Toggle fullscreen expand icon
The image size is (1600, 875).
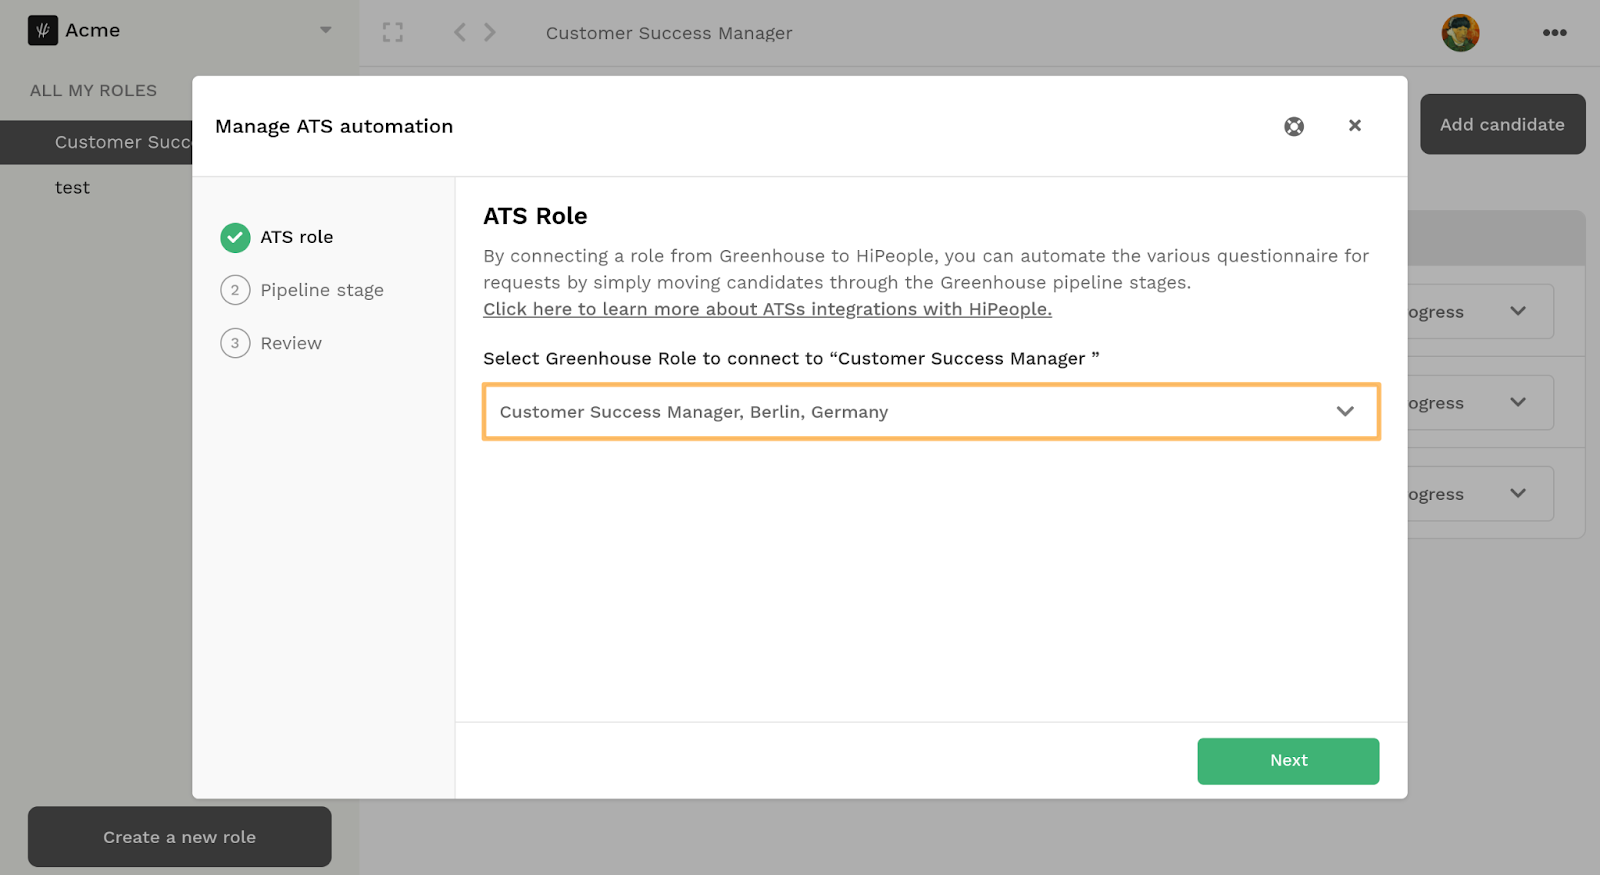point(393,33)
